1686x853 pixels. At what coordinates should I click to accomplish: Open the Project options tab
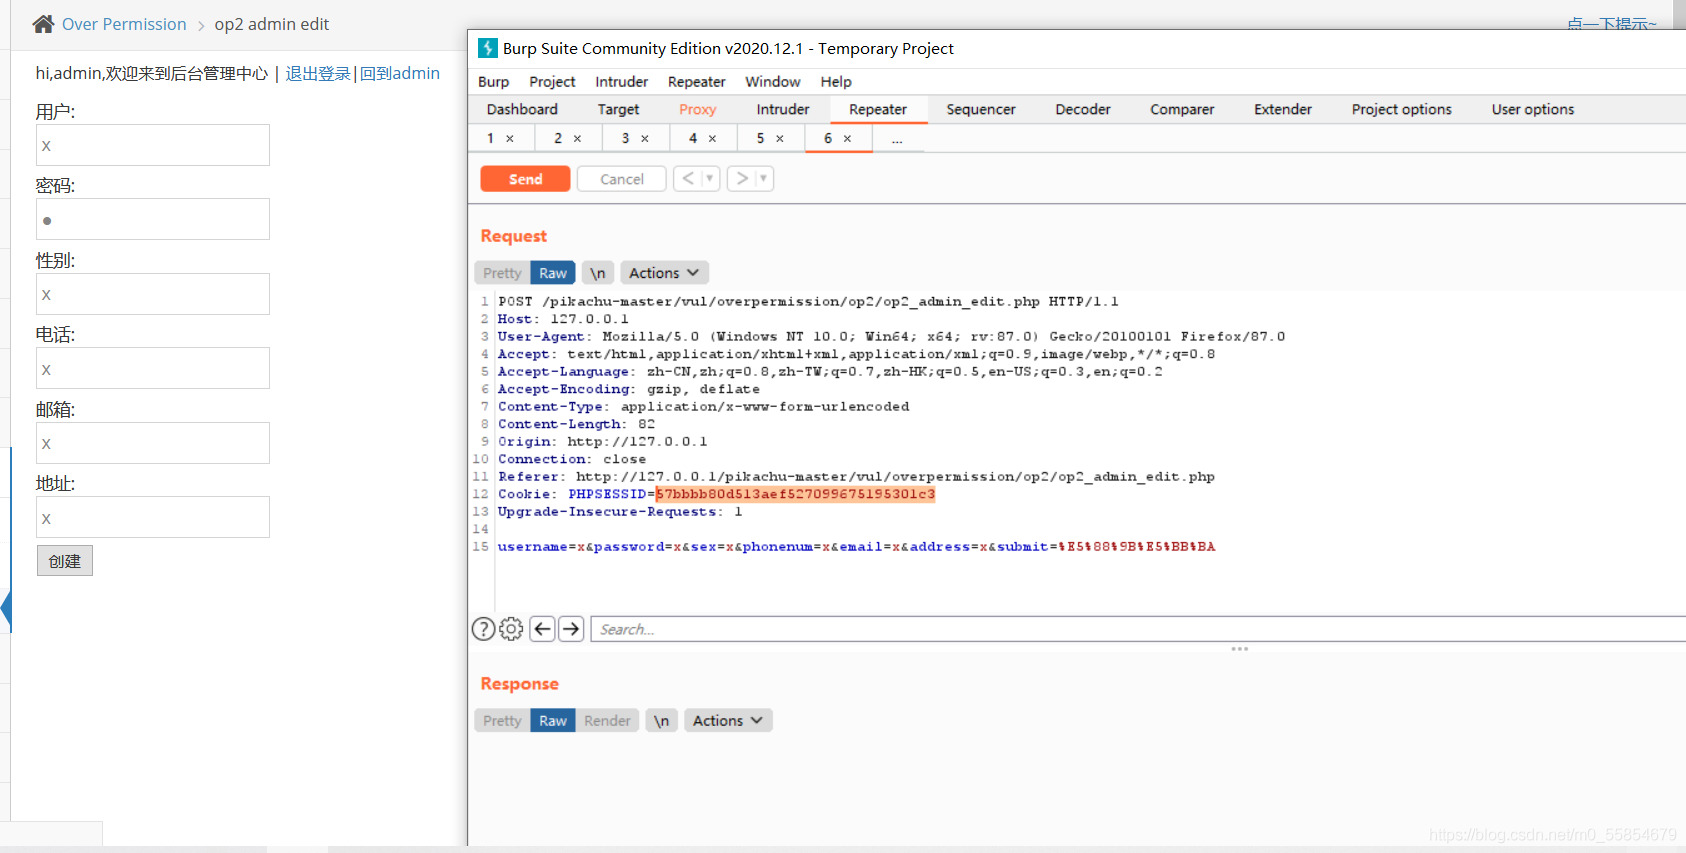[1402, 110]
